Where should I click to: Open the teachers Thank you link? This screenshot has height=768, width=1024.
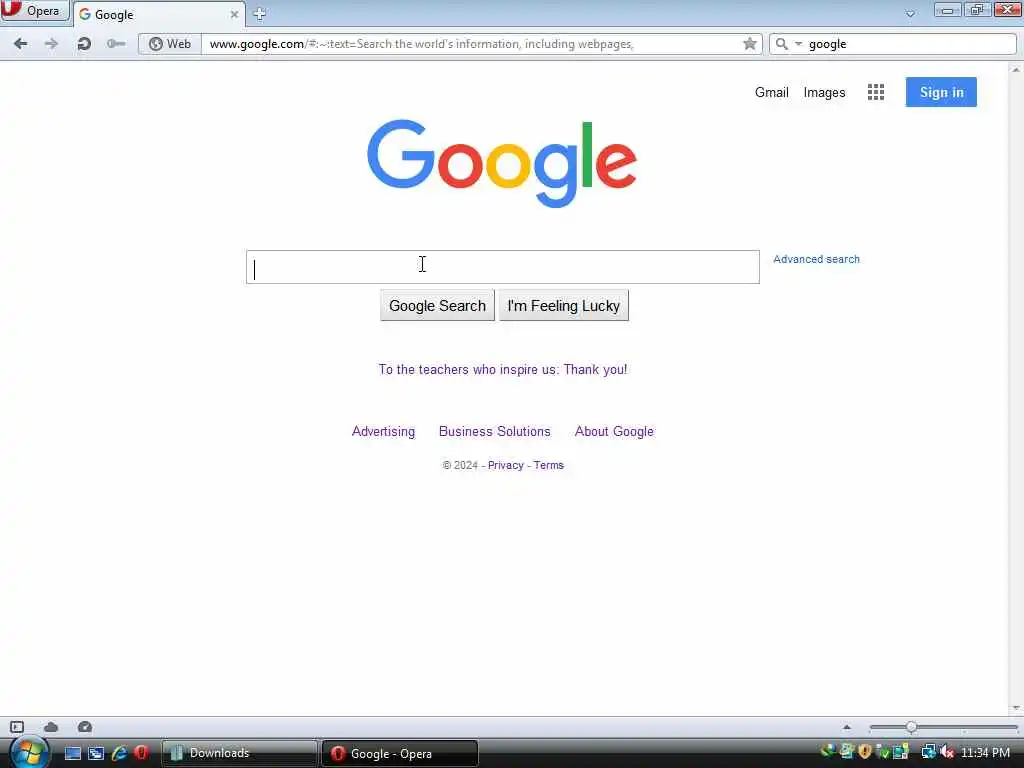[503, 370]
